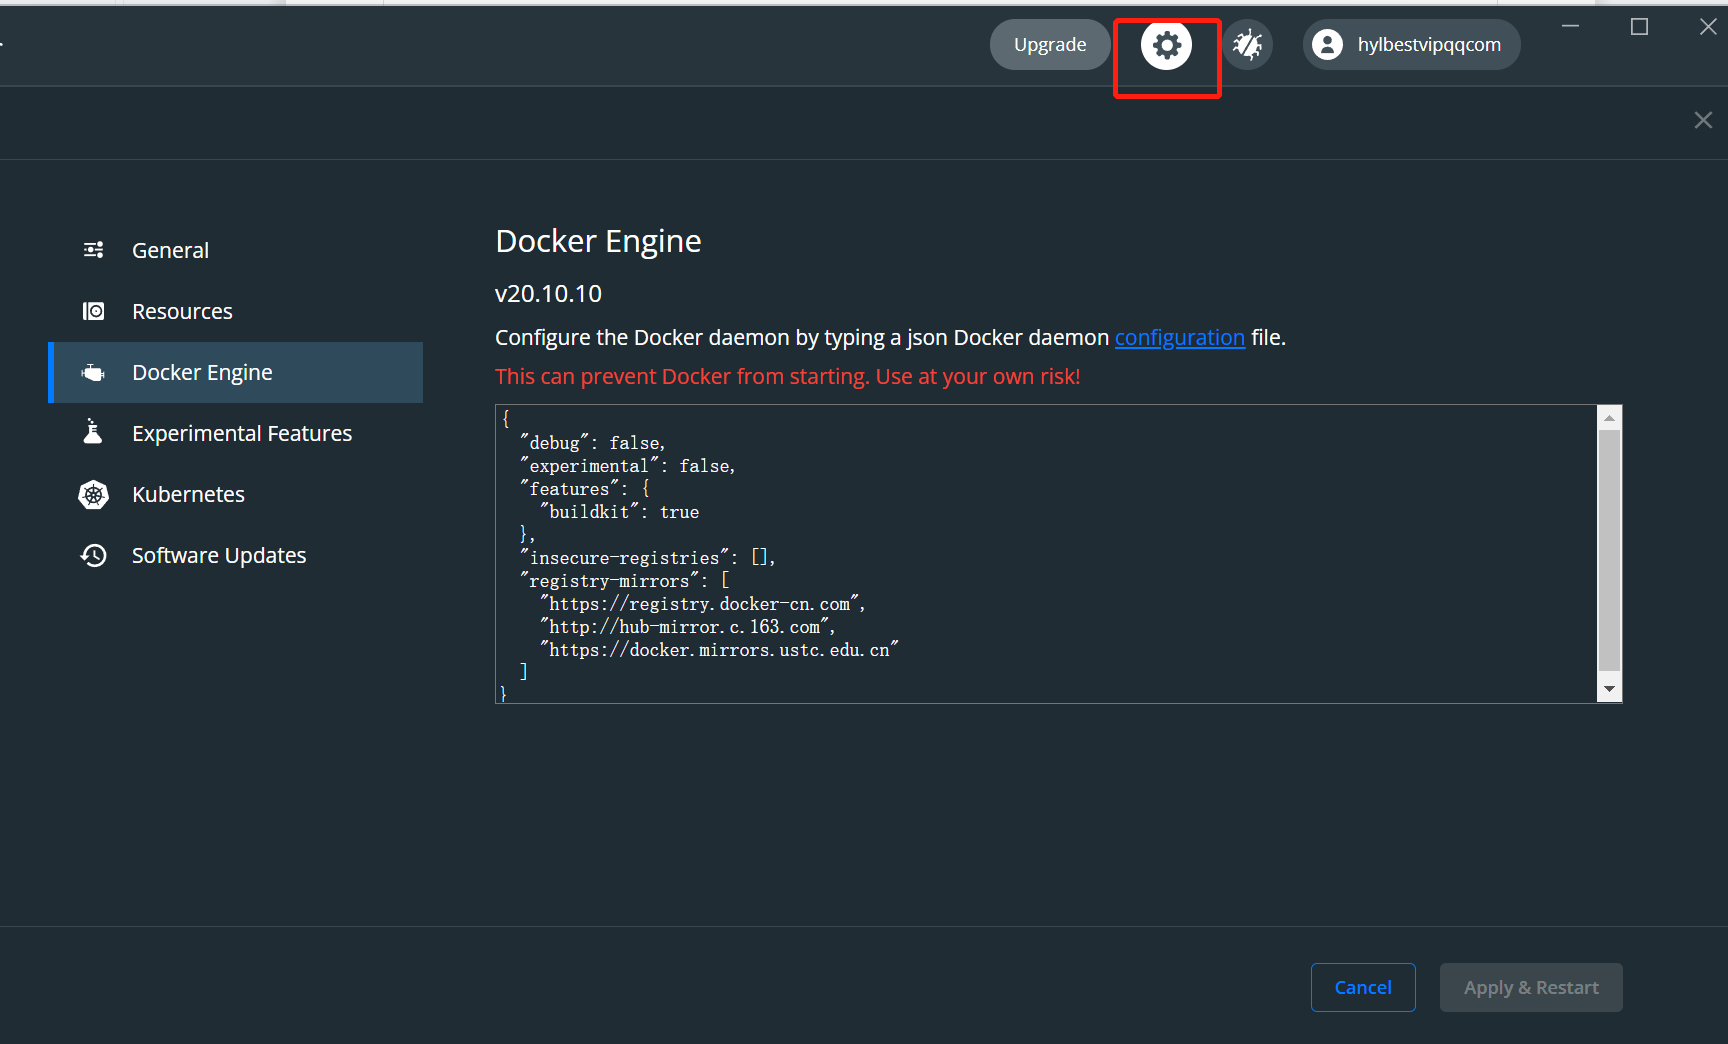The height and width of the screenshot is (1044, 1728).
Task: Click the "registry-mirrors" key line
Action: click(624, 581)
